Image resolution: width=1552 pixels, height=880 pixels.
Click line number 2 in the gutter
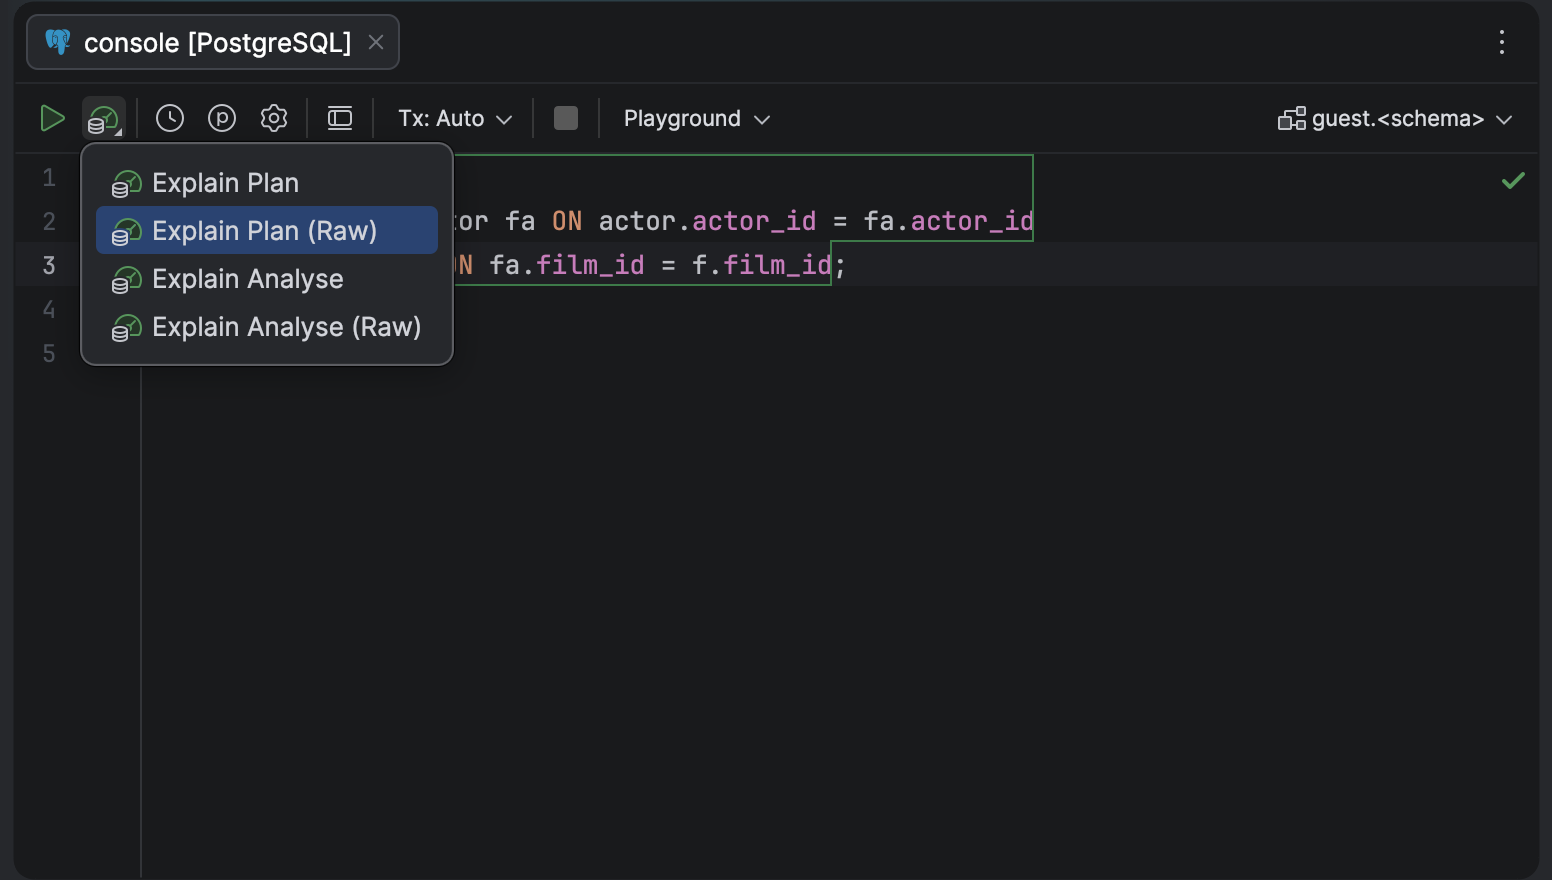coord(49,222)
